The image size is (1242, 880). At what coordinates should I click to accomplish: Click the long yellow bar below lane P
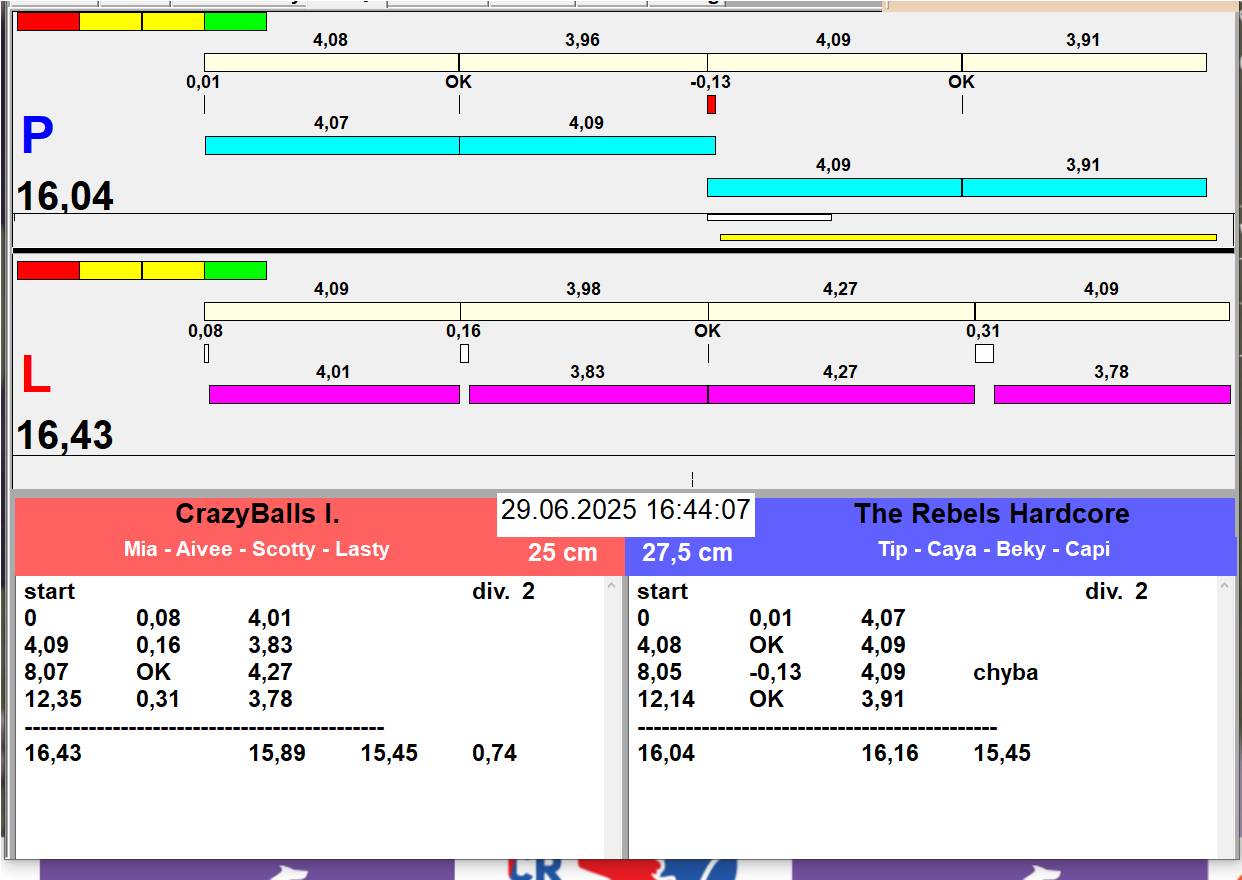click(x=967, y=237)
